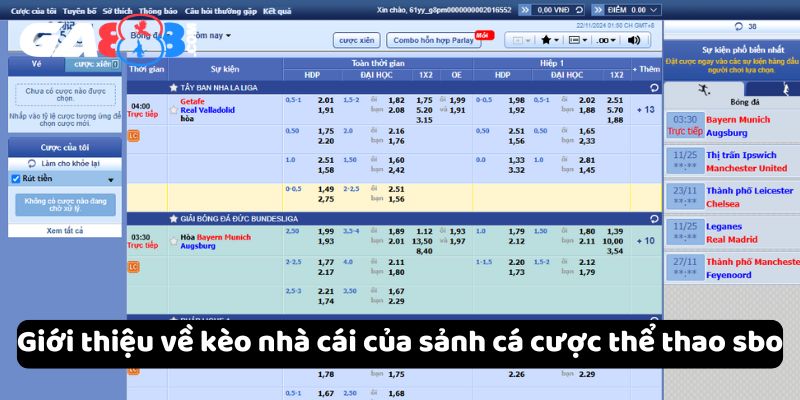Viewport: 800px width, 400px height.
Task: Open the greyed-out first toolbar dropdown
Action: click(x=521, y=40)
